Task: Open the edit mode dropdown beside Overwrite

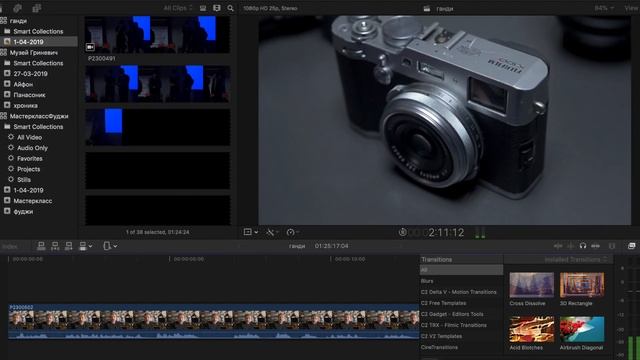Action: point(90,246)
